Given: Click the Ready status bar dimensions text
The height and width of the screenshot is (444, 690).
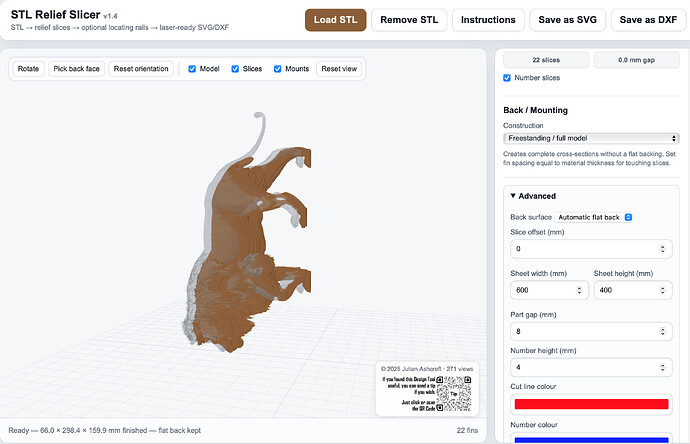Looking at the screenshot, I should (104, 430).
